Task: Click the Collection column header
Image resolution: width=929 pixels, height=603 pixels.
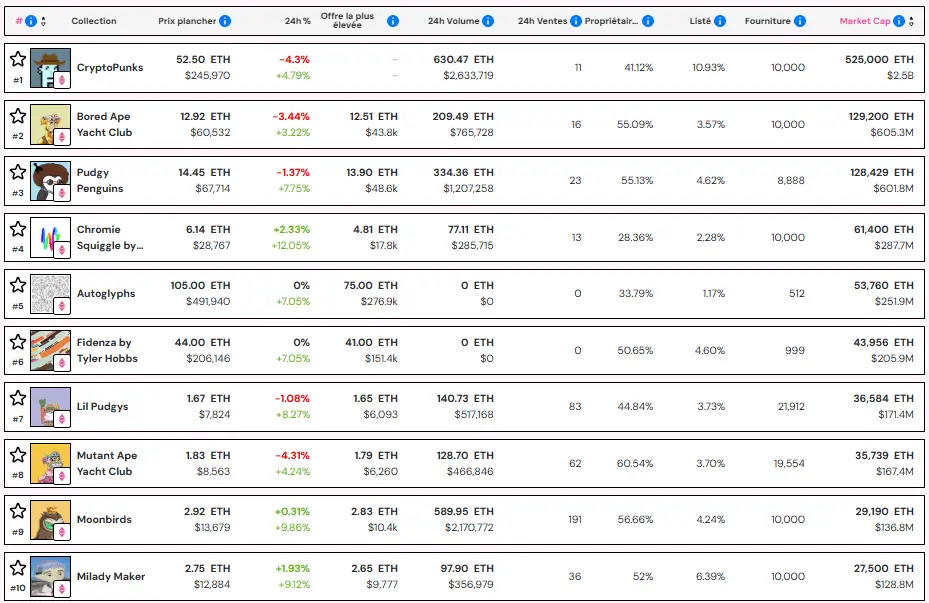Action: tap(92, 20)
